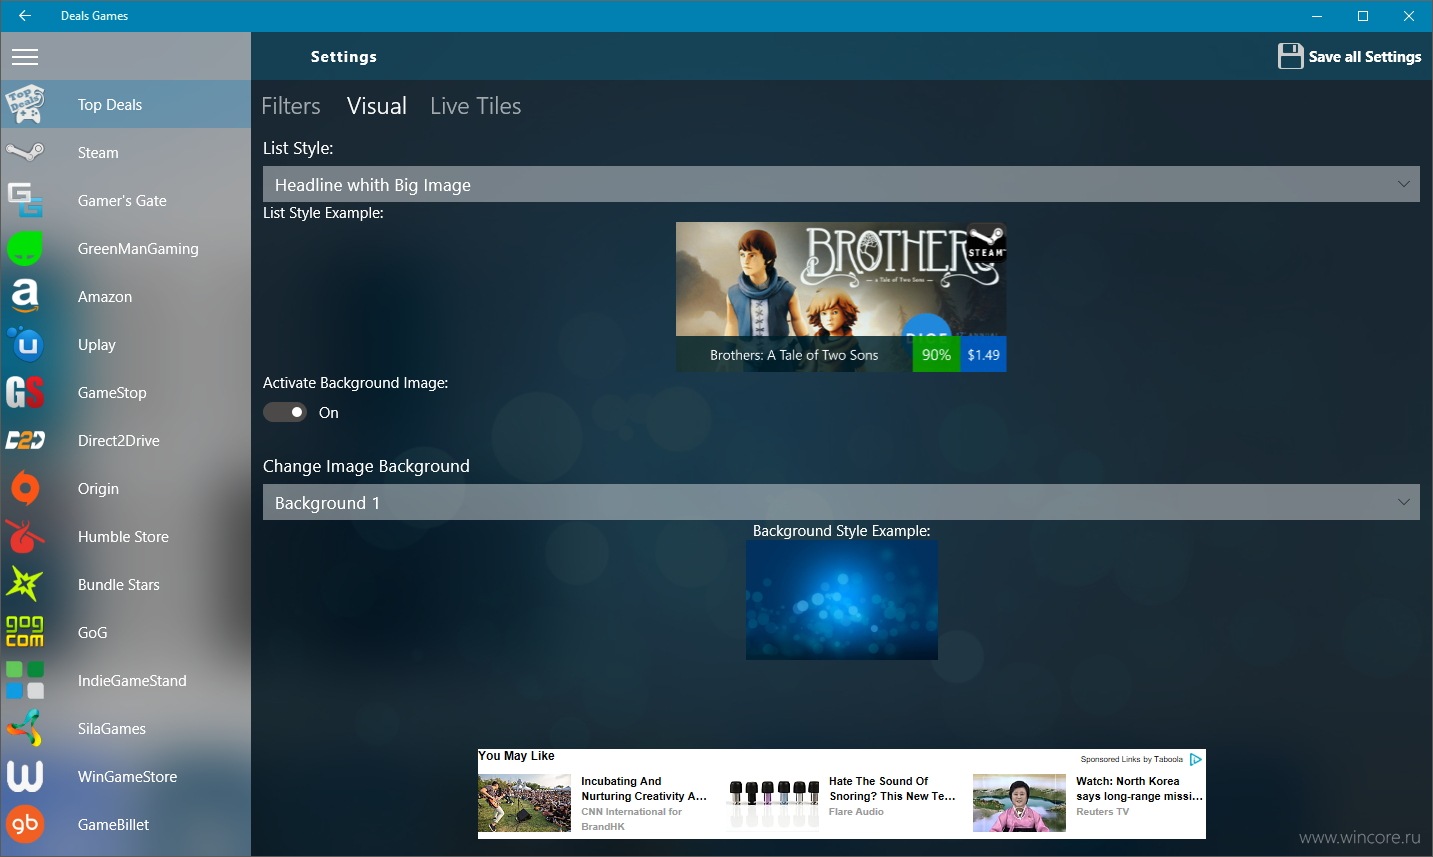Open the List Style dropdown
Screen dimensions: 1433x857
pos(841,184)
